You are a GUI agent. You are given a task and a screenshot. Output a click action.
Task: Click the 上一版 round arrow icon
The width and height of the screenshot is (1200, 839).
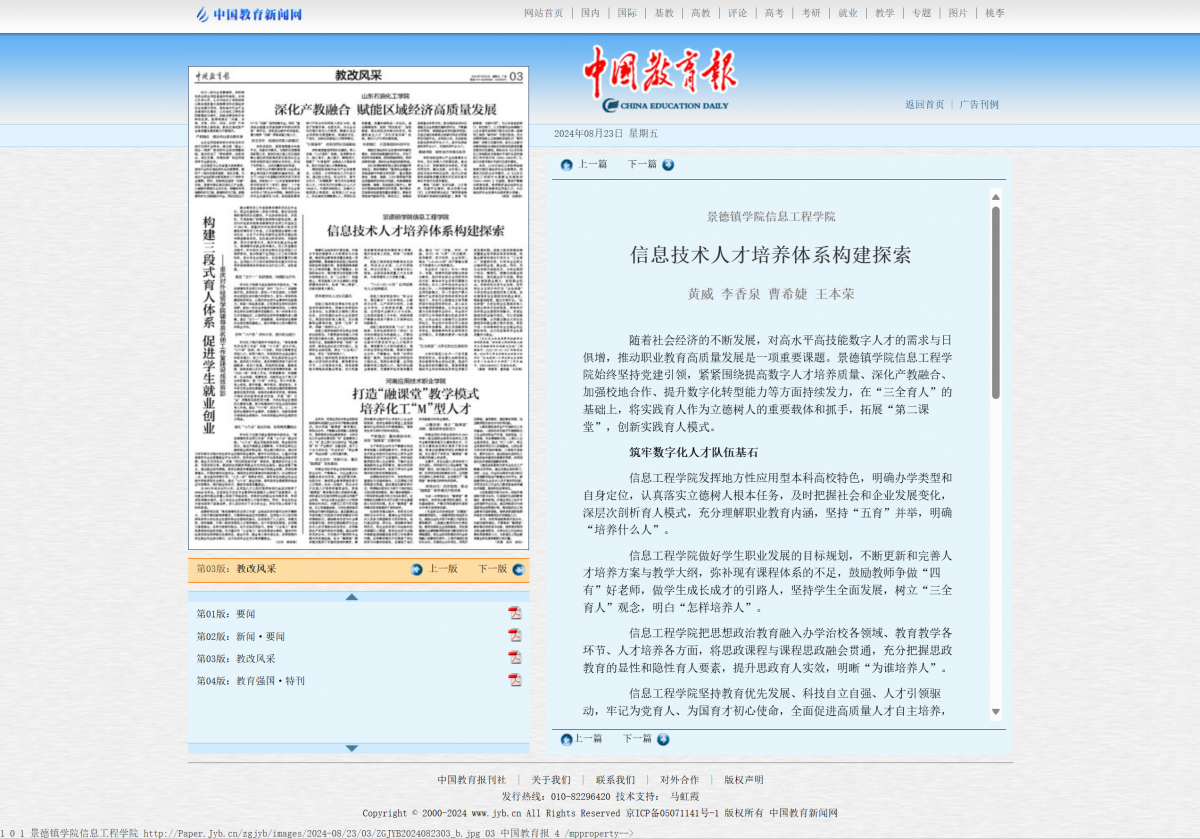tap(417, 569)
